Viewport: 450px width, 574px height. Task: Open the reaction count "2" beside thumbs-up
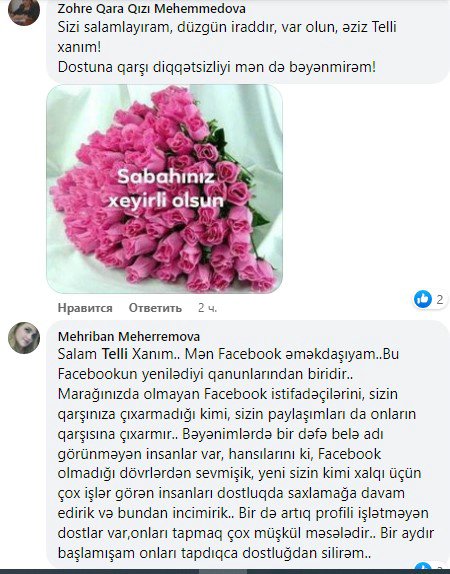point(440,299)
